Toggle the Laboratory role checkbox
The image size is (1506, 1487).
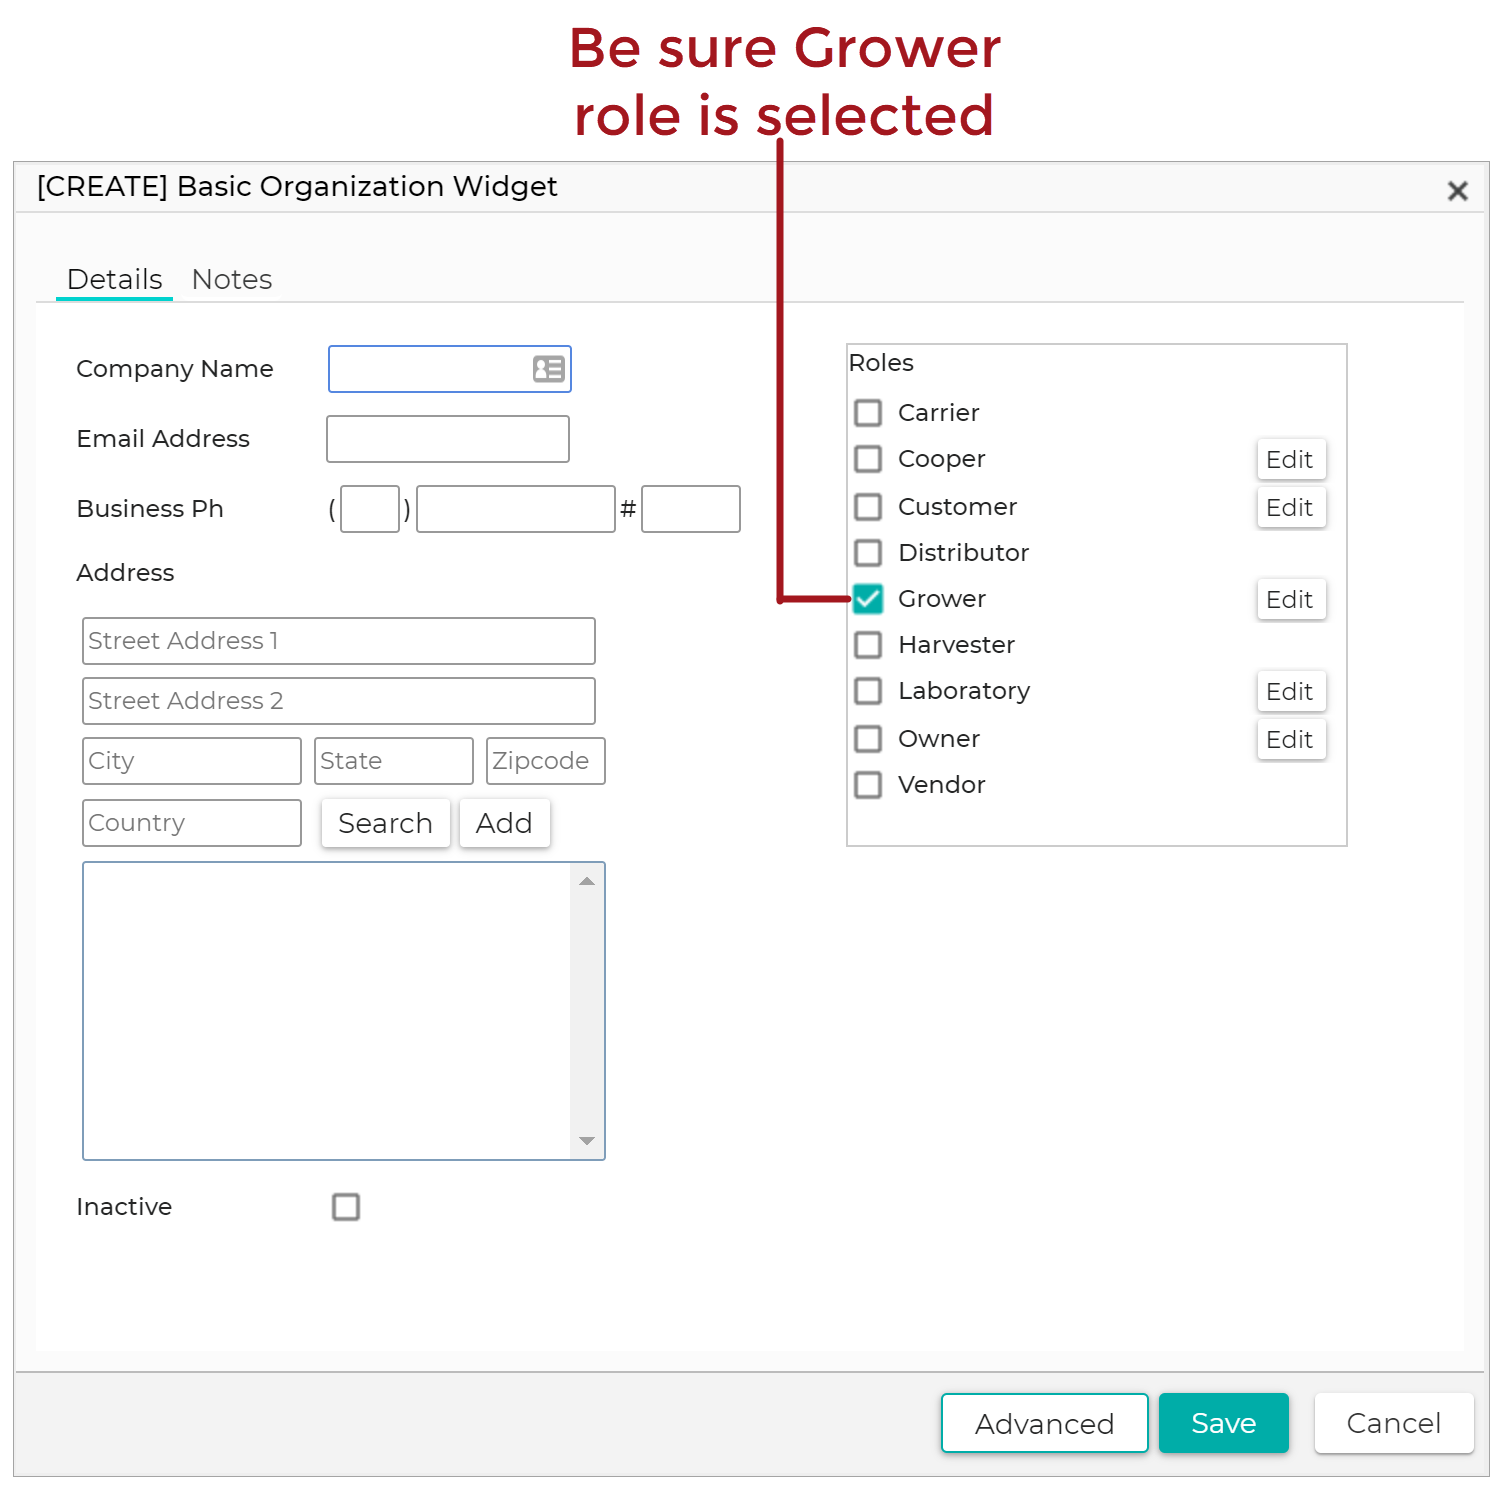(x=868, y=691)
